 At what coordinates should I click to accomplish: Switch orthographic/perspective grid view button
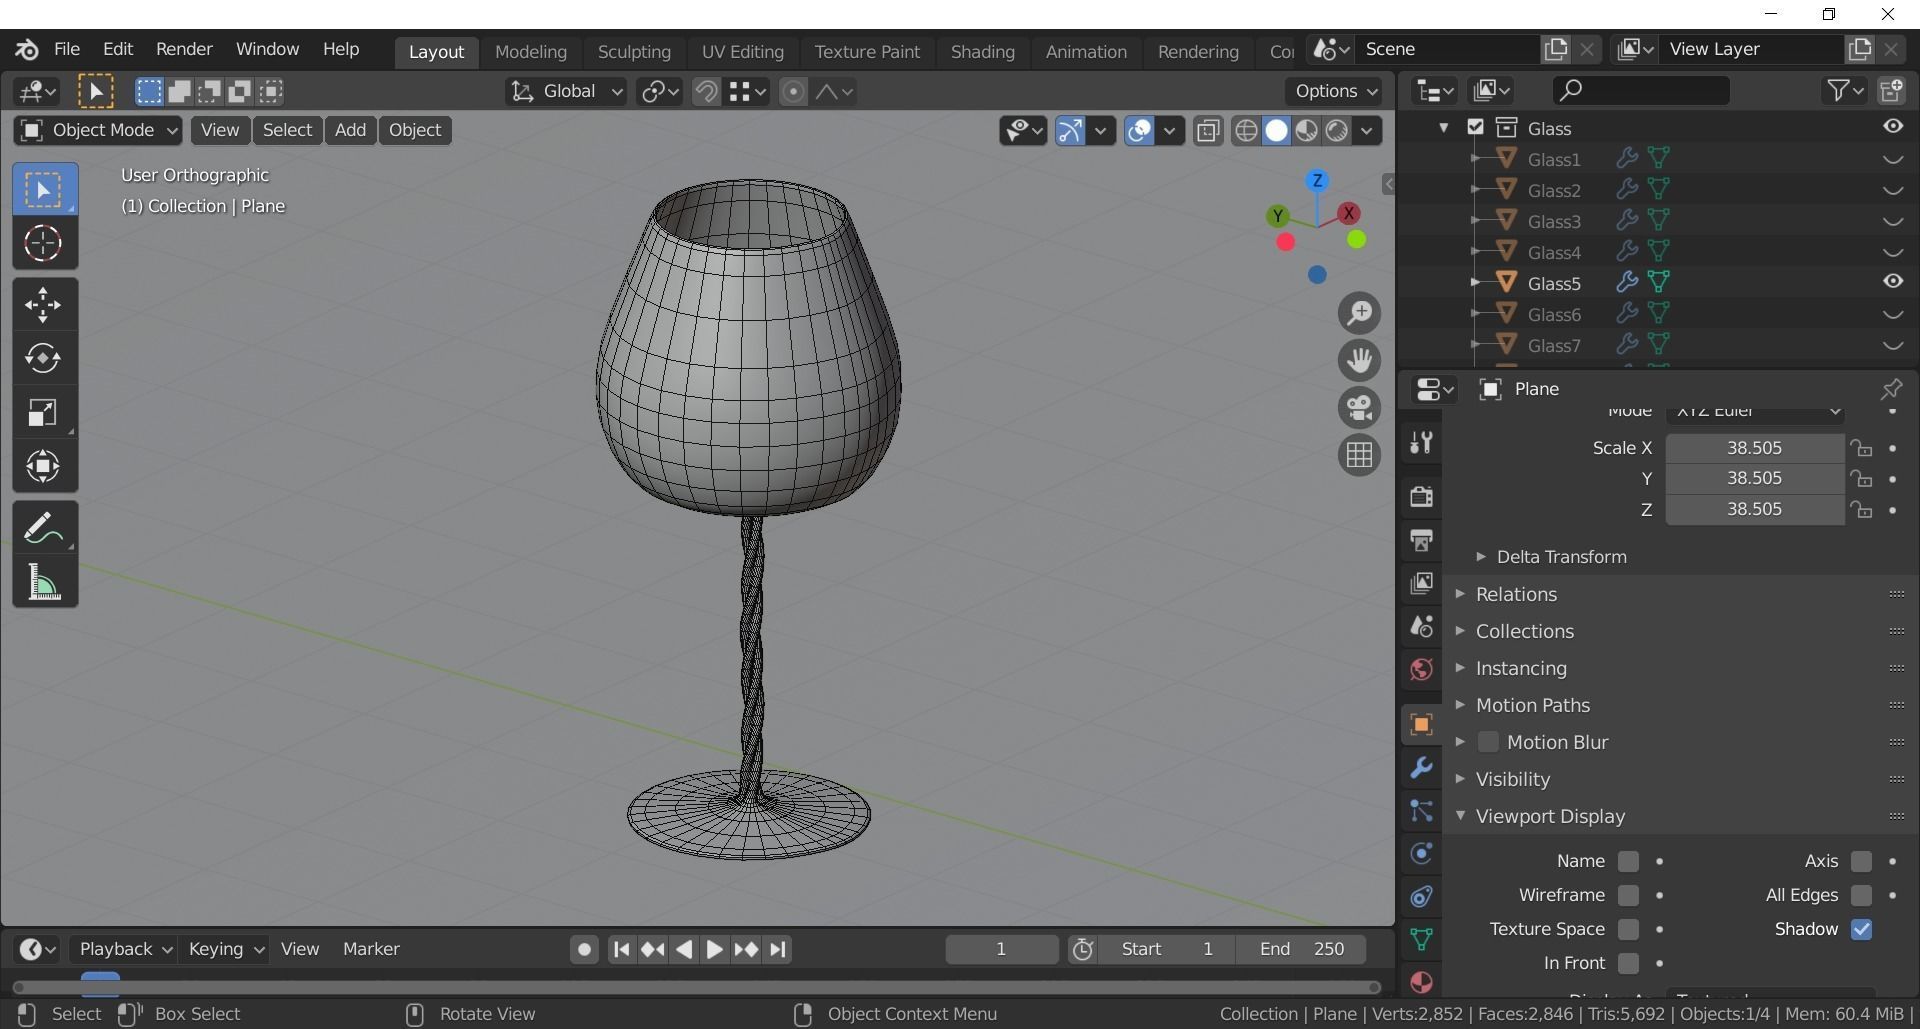(1359, 455)
